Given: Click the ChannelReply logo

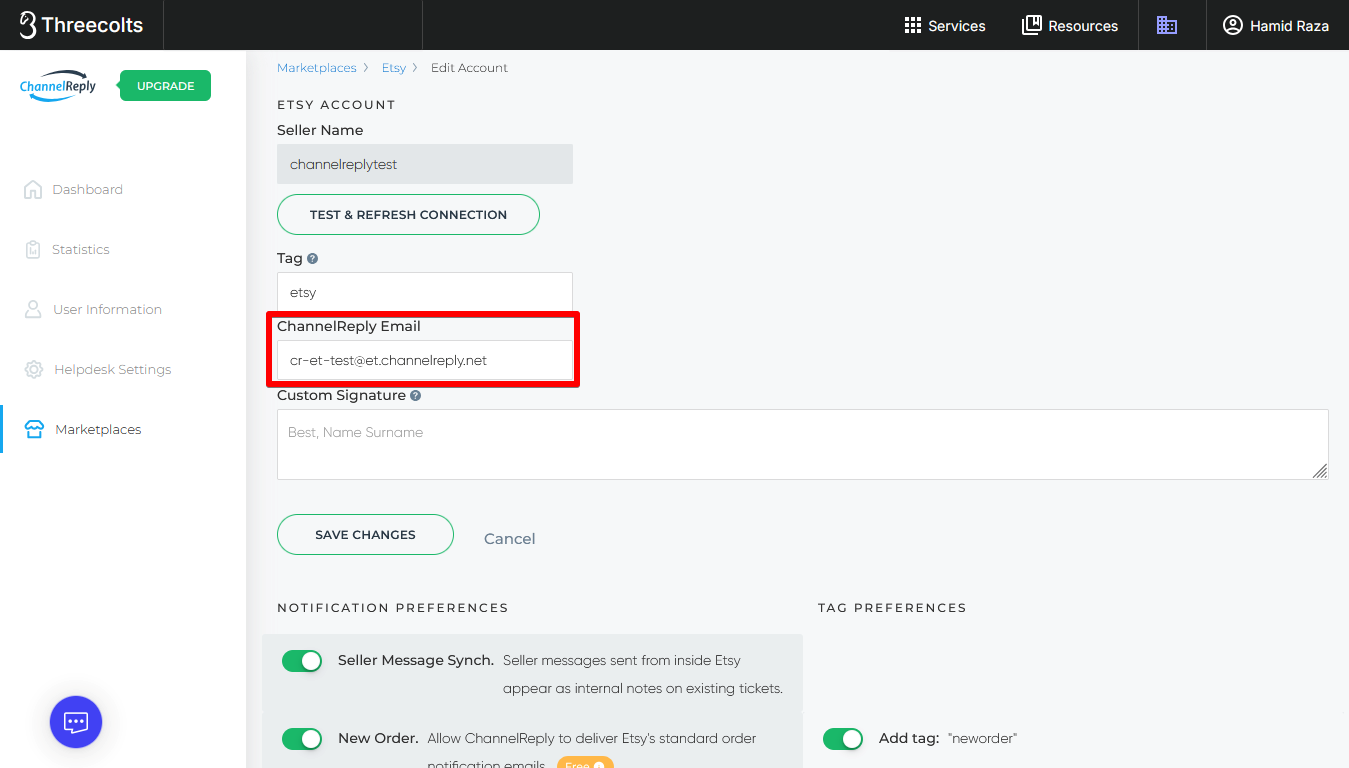Looking at the screenshot, I should tap(58, 86).
